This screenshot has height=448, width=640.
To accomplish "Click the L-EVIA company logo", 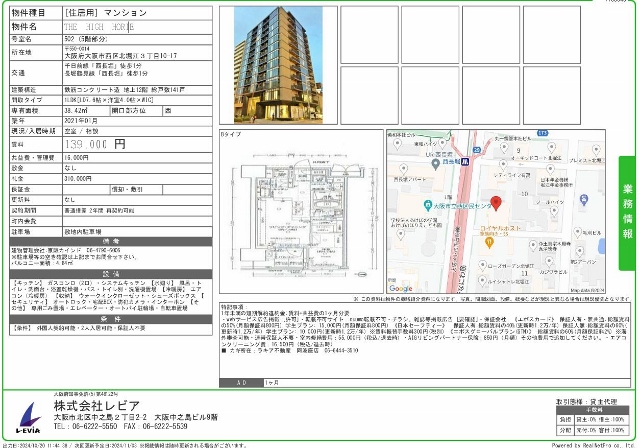I will point(29,417).
